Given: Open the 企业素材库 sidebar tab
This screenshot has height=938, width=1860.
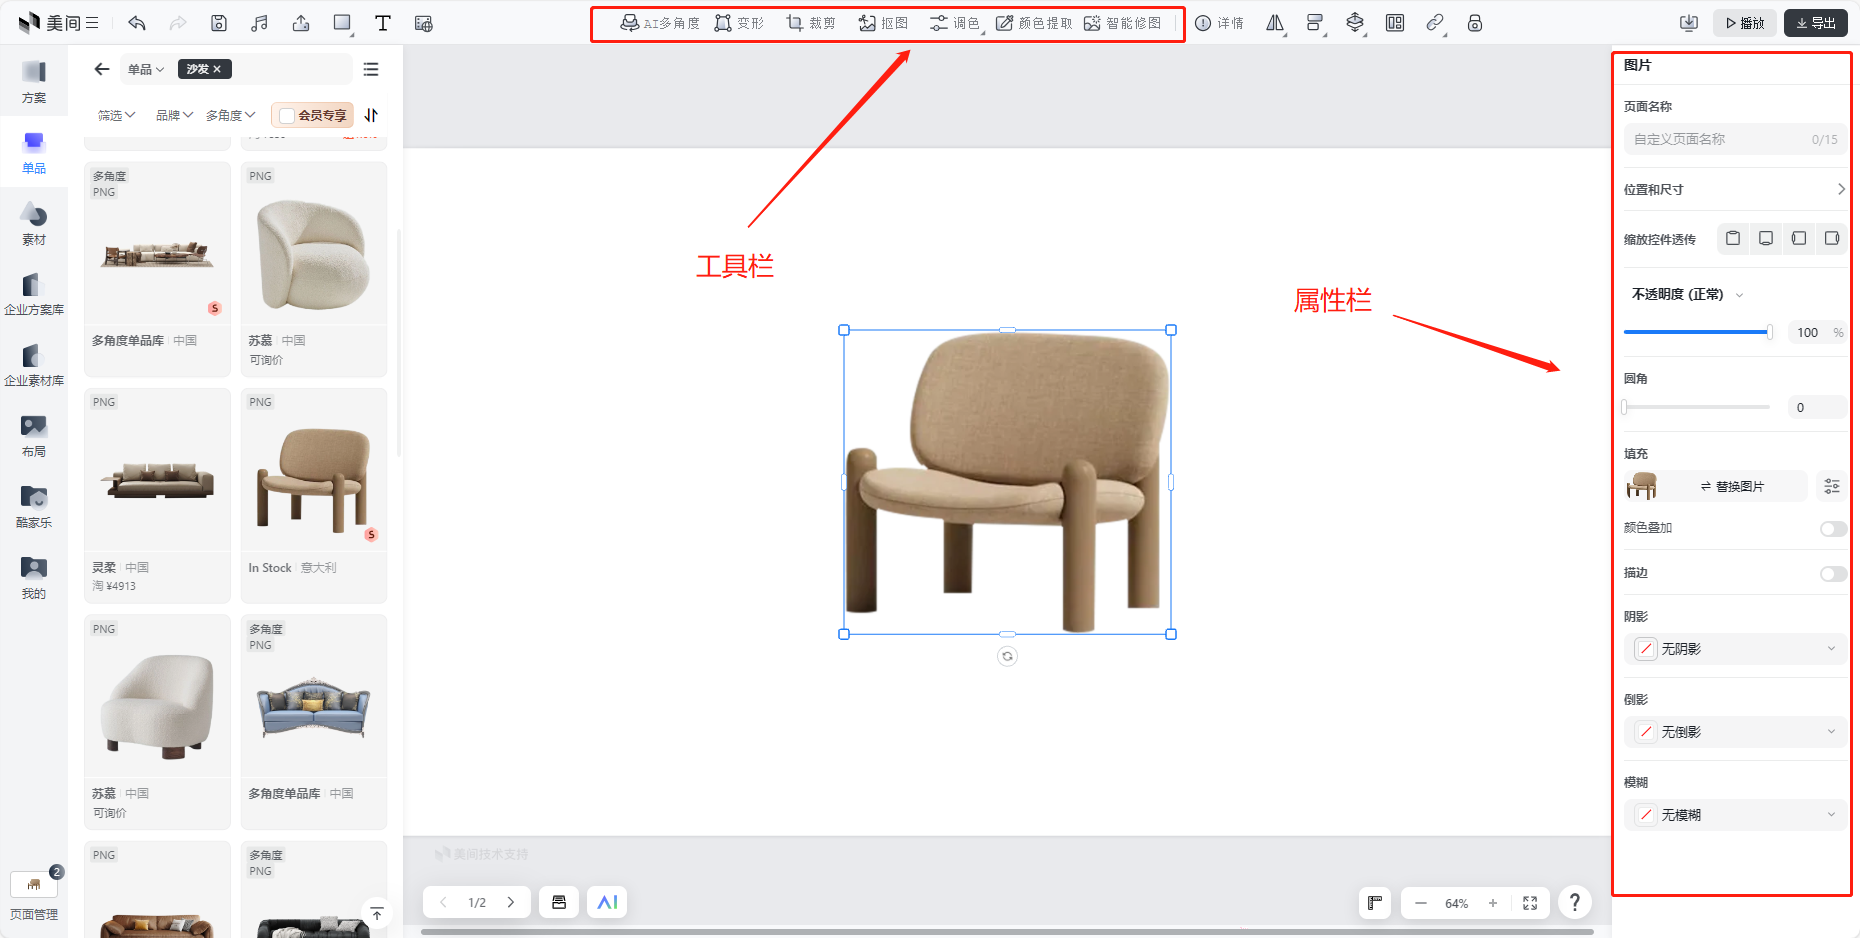Looking at the screenshot, I should pyautogui.click(x=34, y=365).
